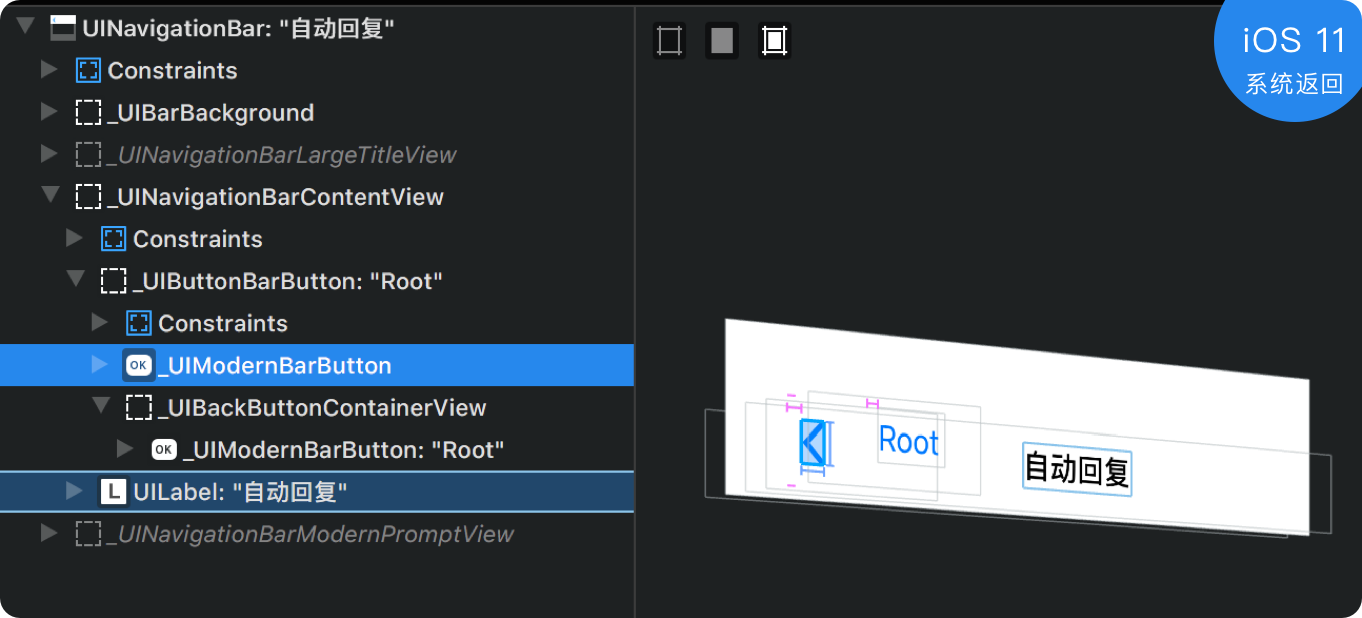Click the Constraints icon under _UIButtonBarButton
This screenshot has height=618, width=1362.
[139, 323]
